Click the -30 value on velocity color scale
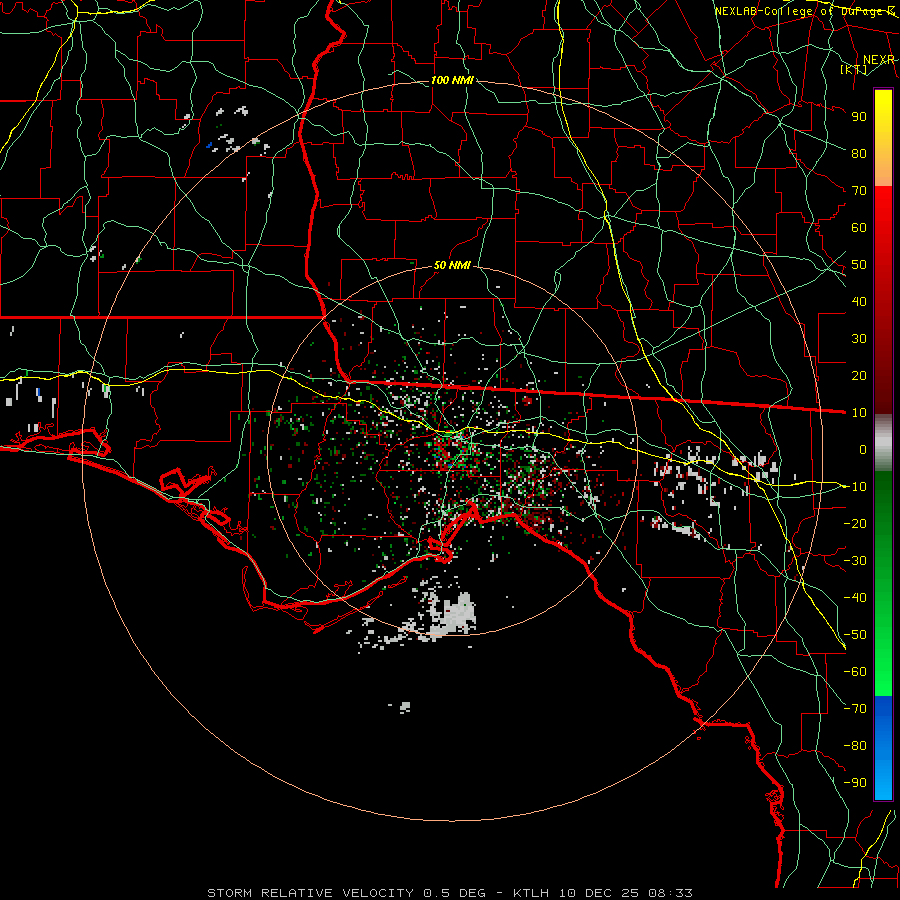 (x=855, y=561)
